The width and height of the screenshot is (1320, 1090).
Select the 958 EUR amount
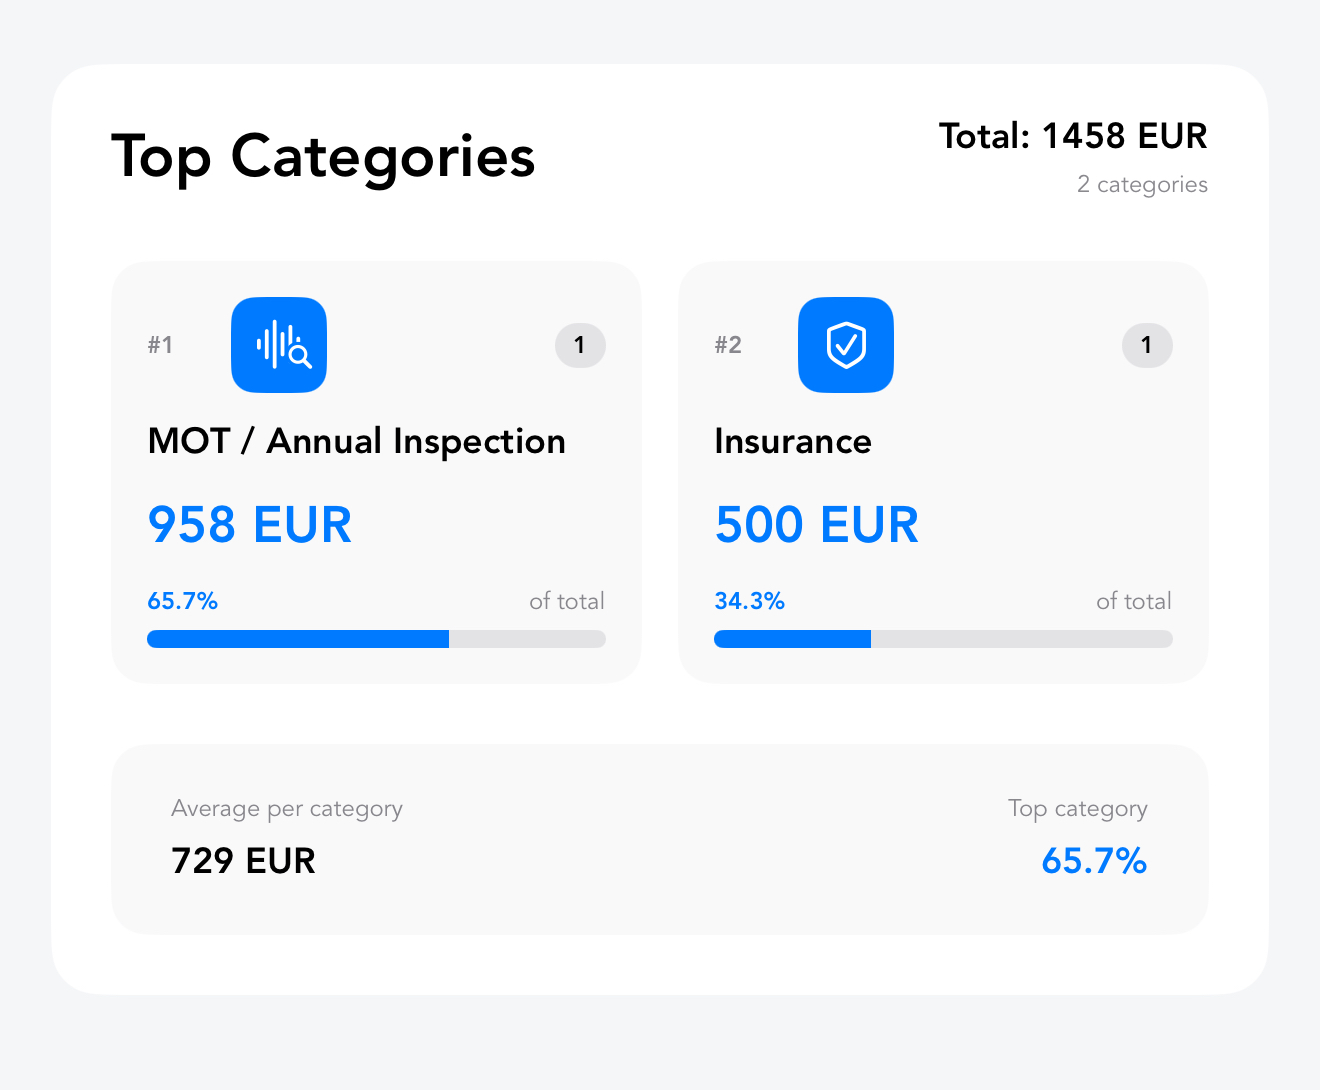click(x=249, y=524)
